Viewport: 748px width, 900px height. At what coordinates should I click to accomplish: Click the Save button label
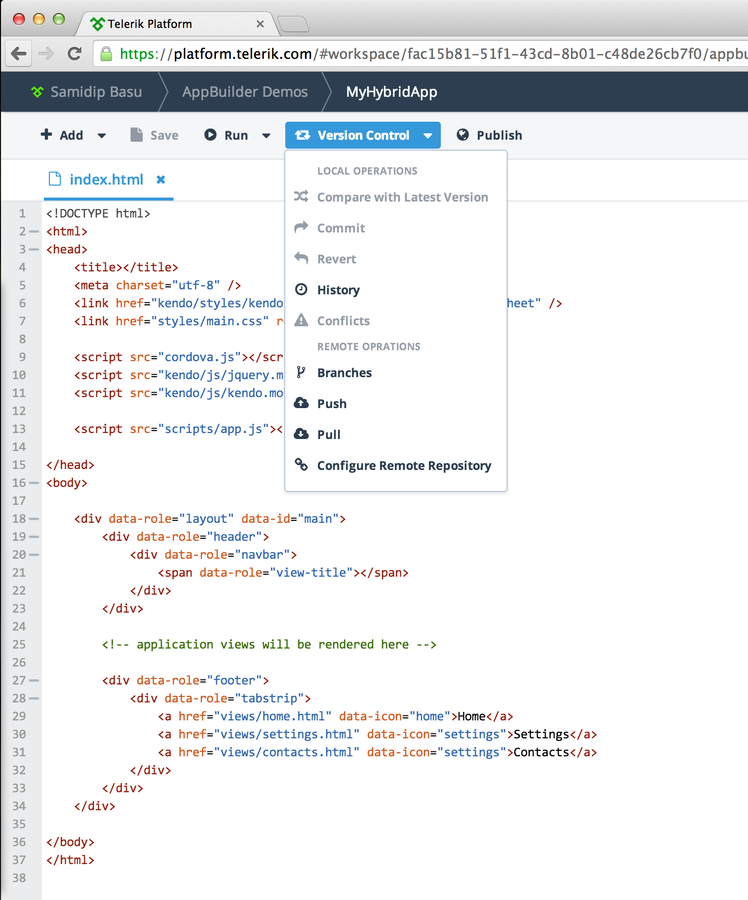pos(164,135)
